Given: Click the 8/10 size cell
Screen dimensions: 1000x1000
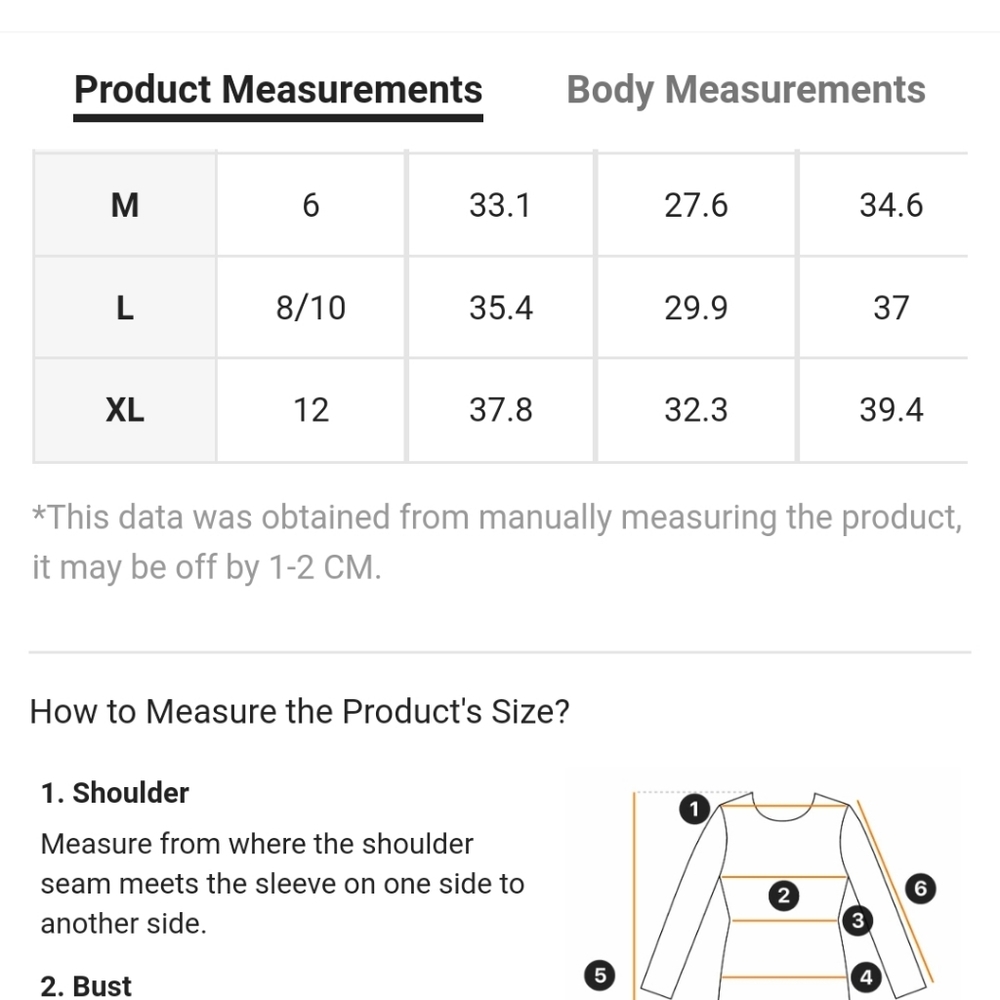Looking at the screenshot, I should (x=311, y=308).
